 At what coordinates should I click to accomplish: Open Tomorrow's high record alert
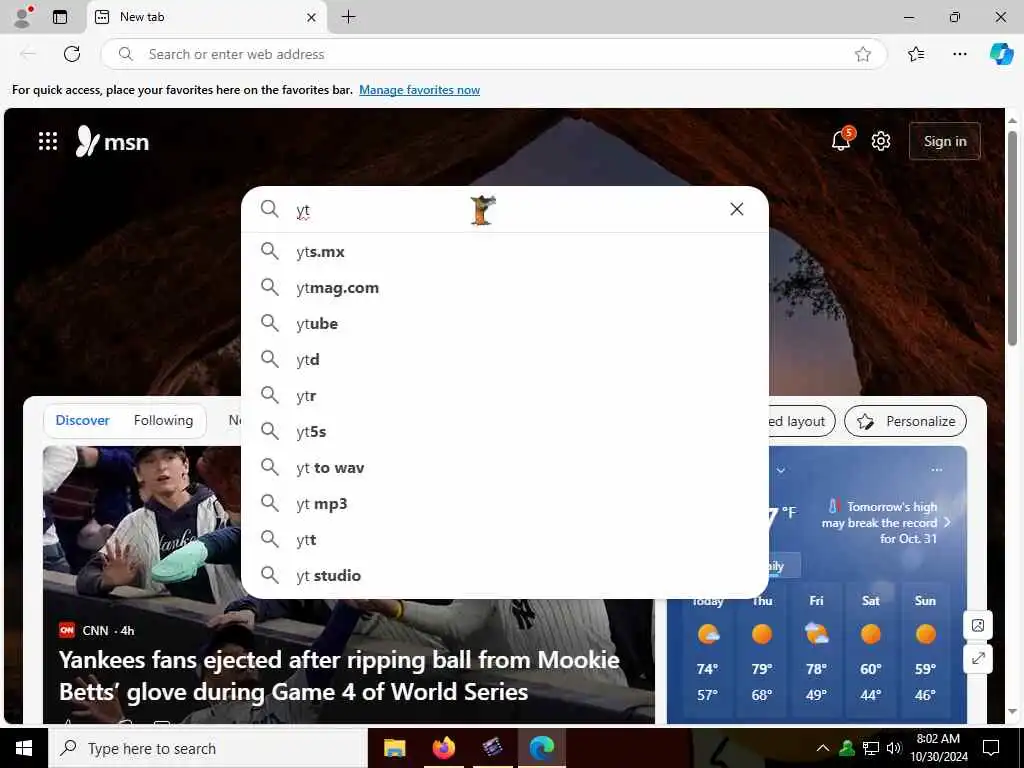[x=886, y=522]
